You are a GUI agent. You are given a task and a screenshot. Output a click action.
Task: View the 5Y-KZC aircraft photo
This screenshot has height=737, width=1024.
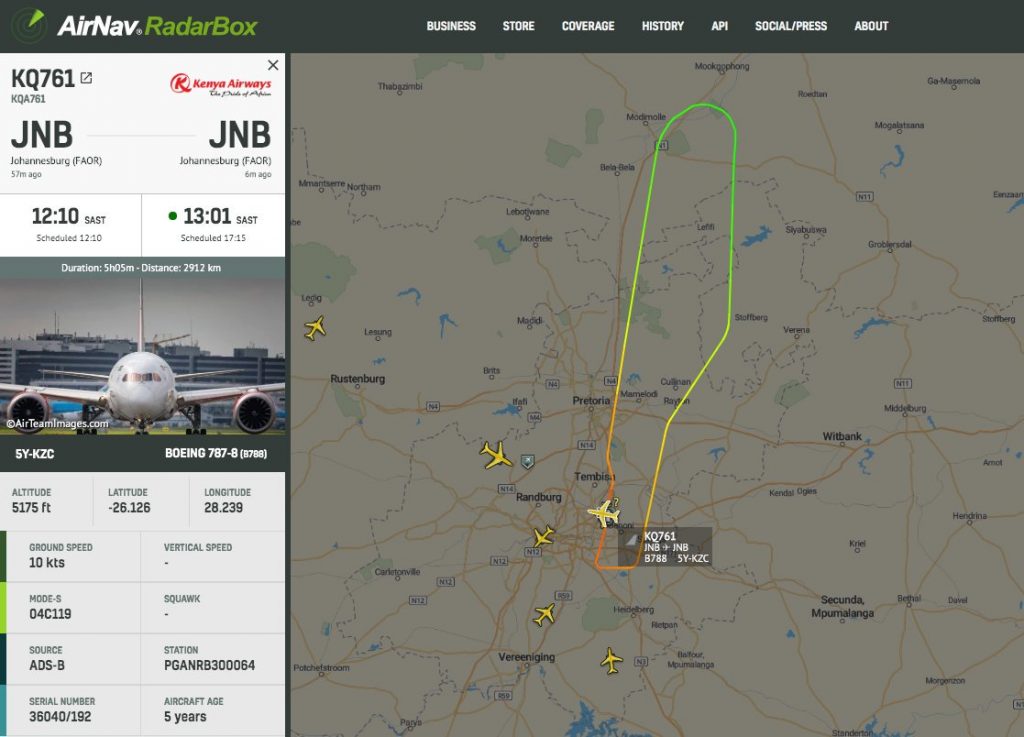click(142, 356)
